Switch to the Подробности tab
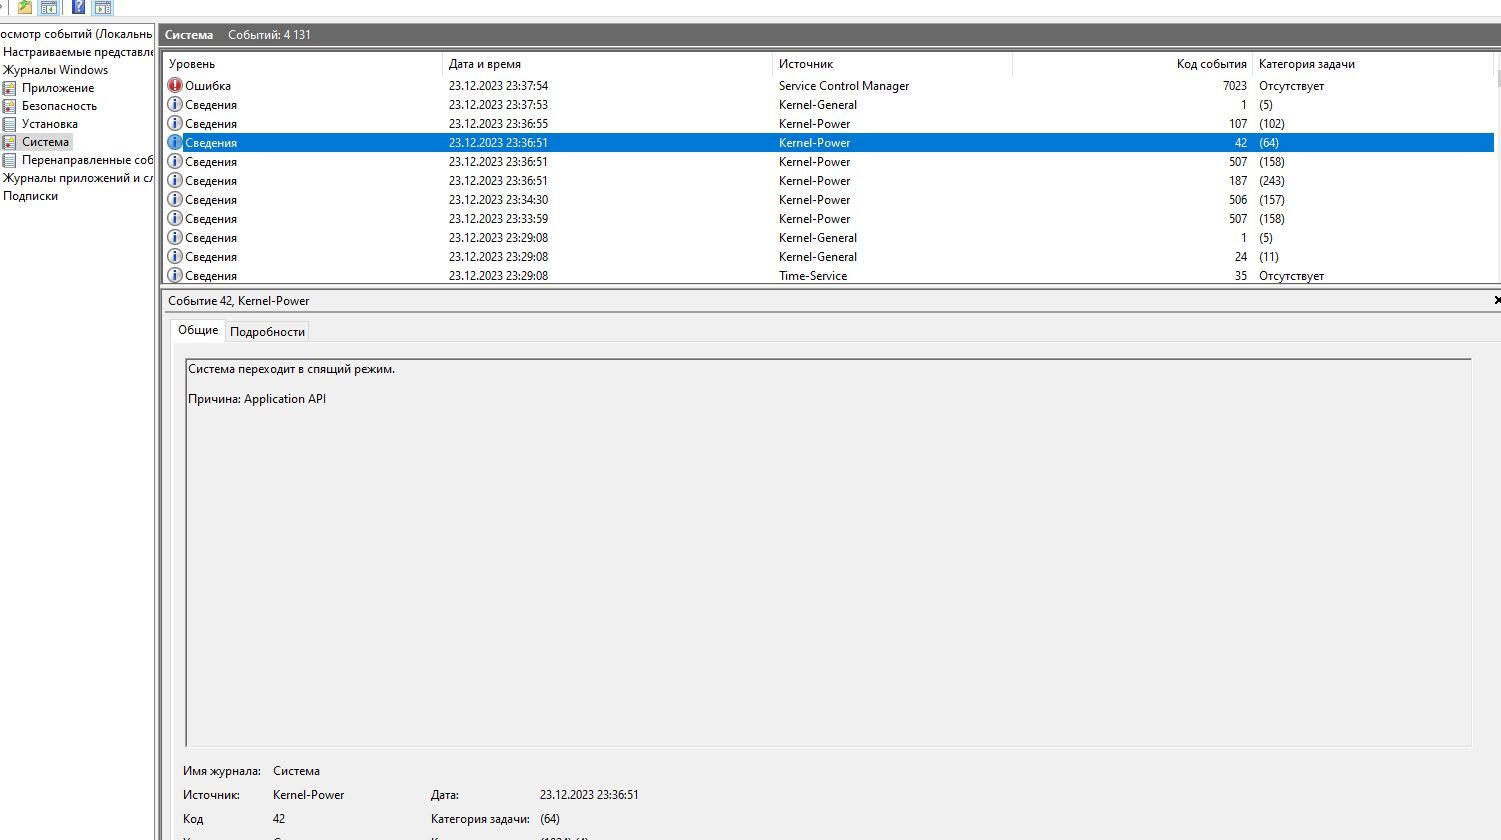This screenshot has height=840, width=1501. 267,332
